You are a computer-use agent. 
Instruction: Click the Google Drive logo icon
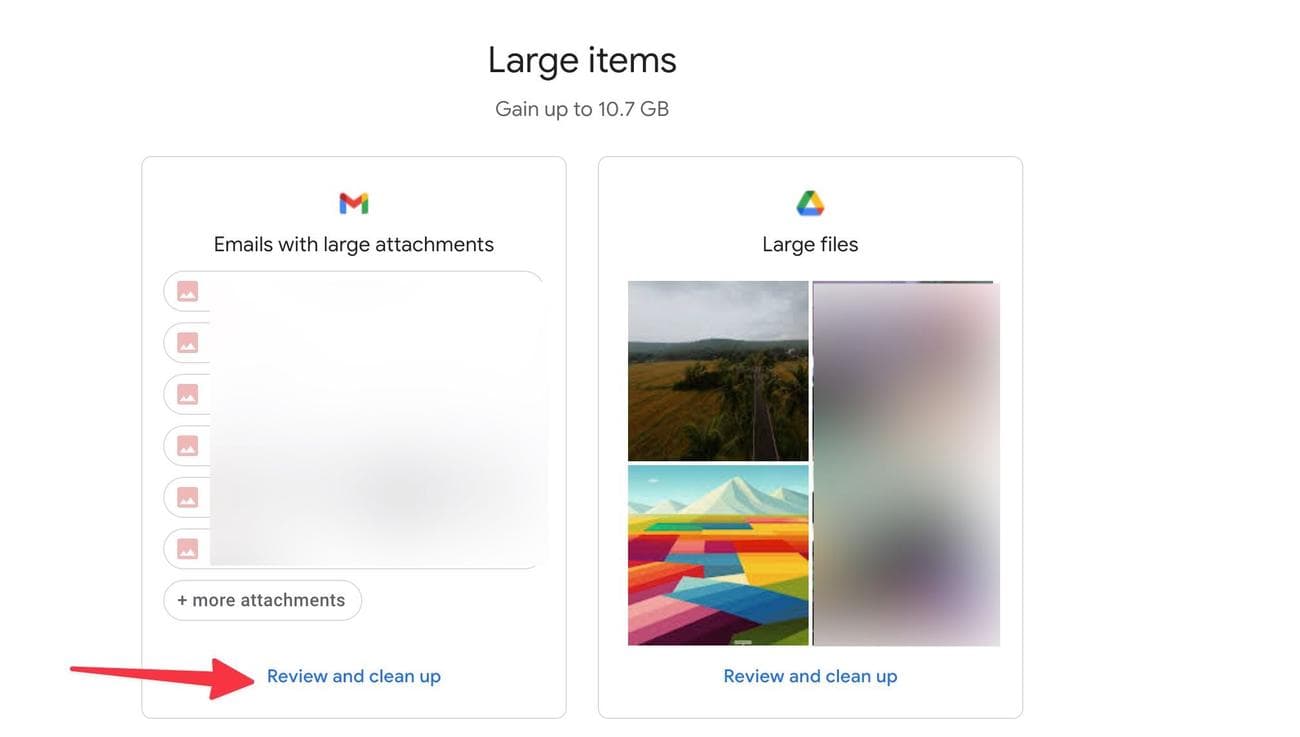(810, 204)
